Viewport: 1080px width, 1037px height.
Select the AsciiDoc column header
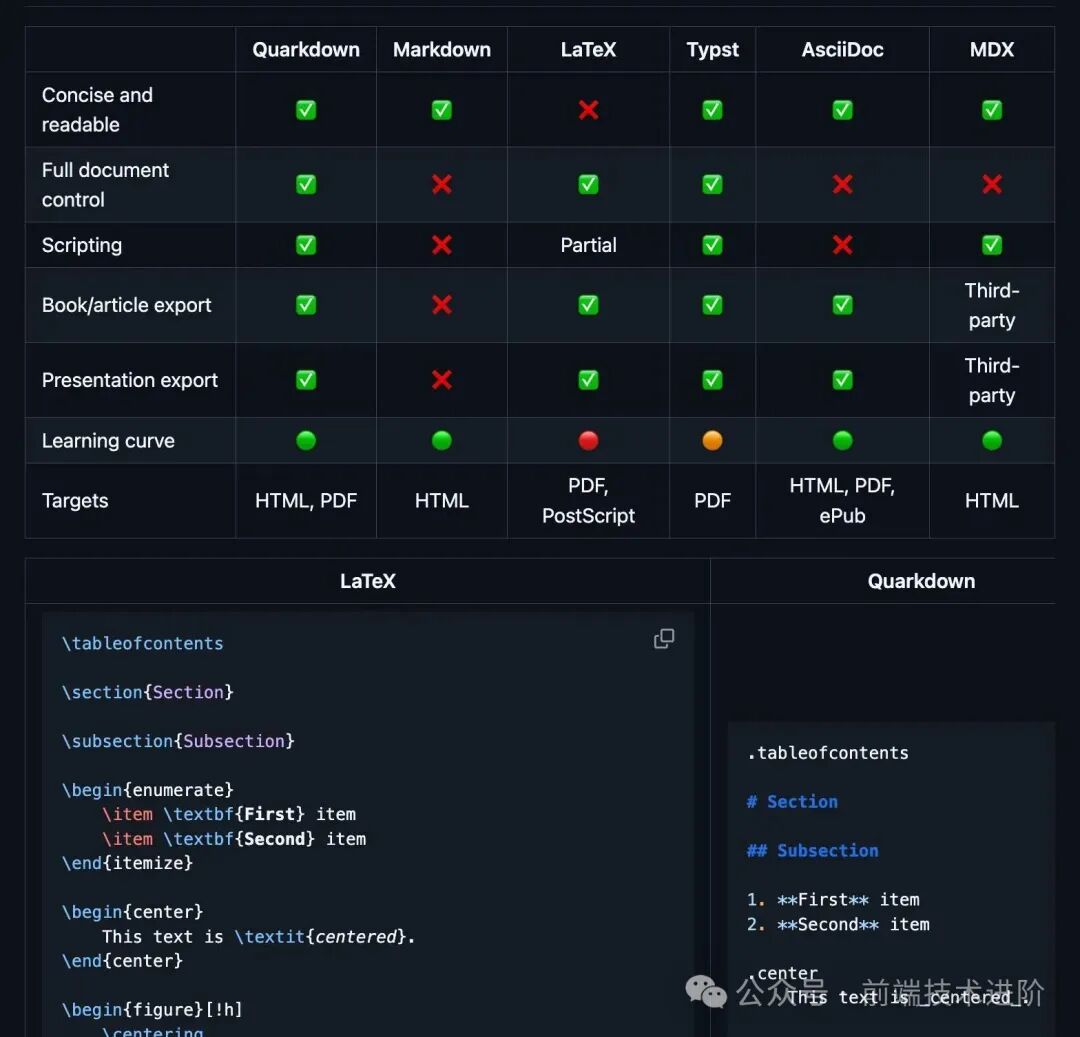click(x=842, y=50)
